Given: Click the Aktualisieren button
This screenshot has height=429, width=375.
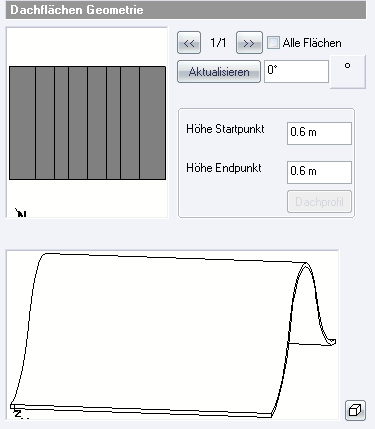Looking at the screenshot, I should click(x=219, y=72).
